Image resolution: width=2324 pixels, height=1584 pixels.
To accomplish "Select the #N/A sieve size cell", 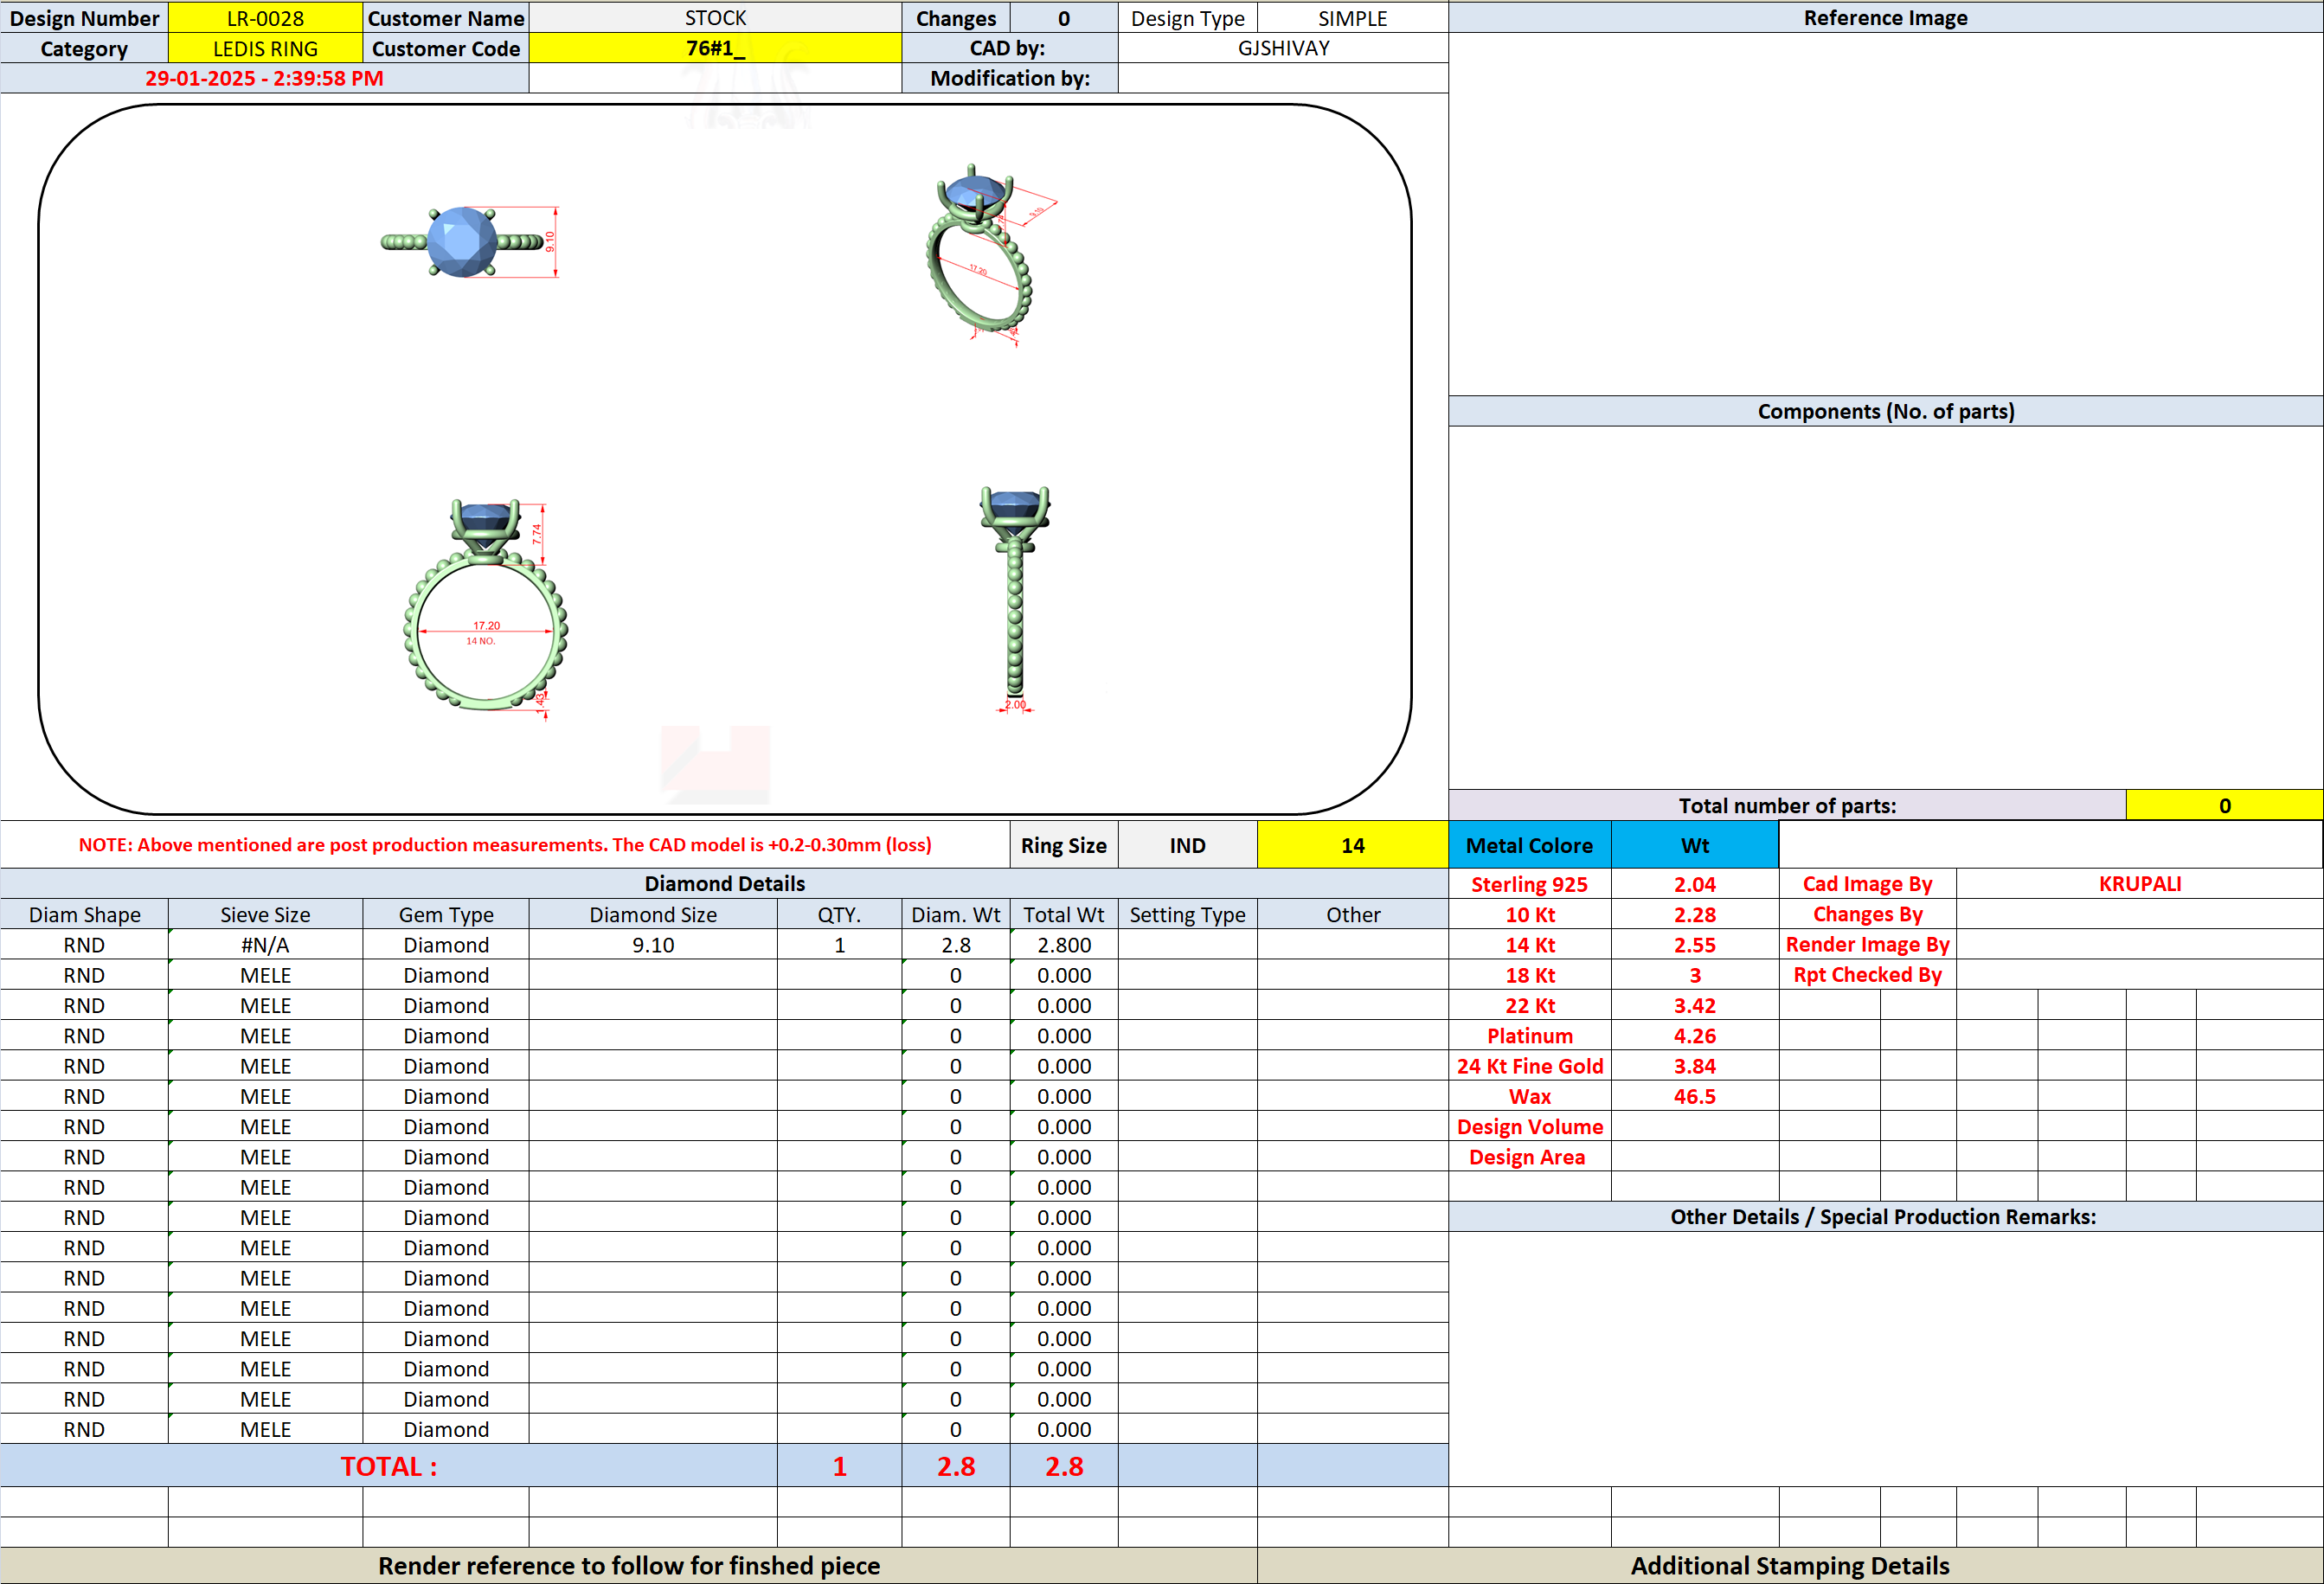I will pyautogui.click(x=265, y=945).
